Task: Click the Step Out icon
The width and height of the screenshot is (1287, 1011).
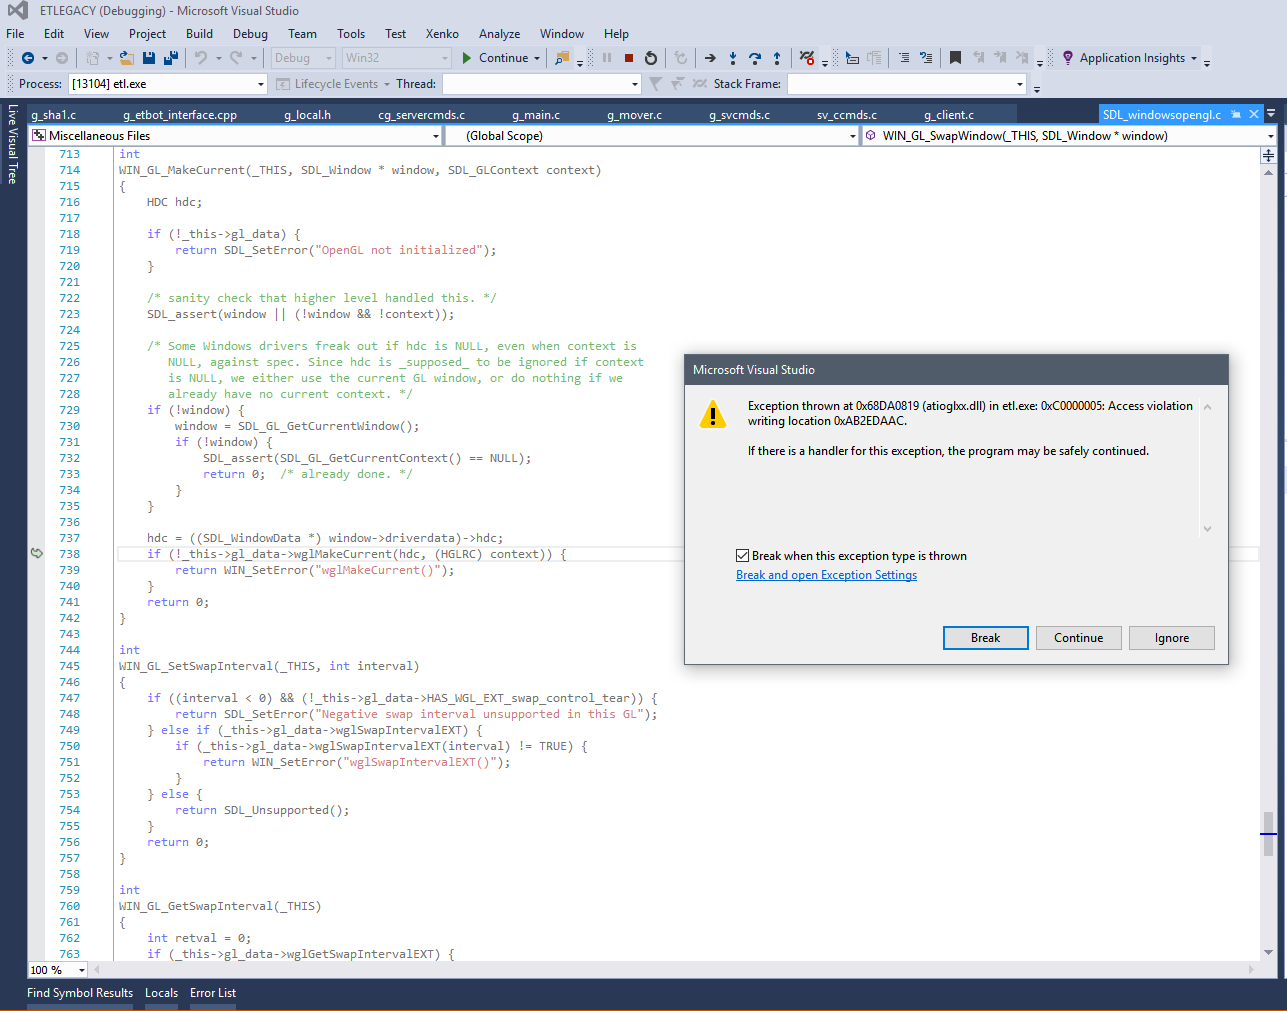Action: 777,58
